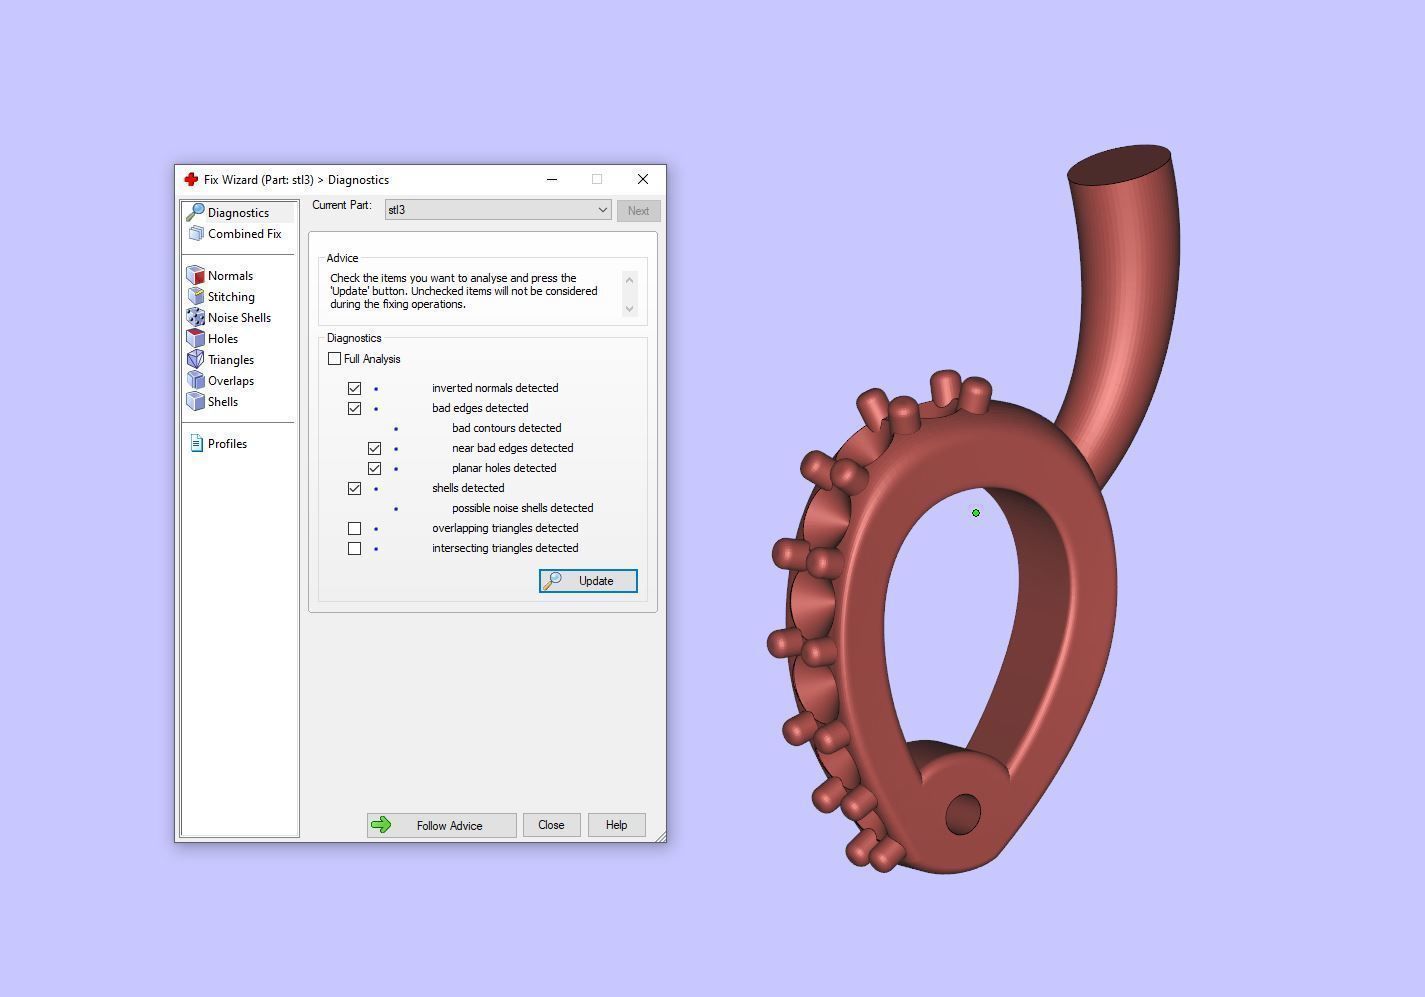
Task: Select the Overlaps icon
Action: pos(196,381)
